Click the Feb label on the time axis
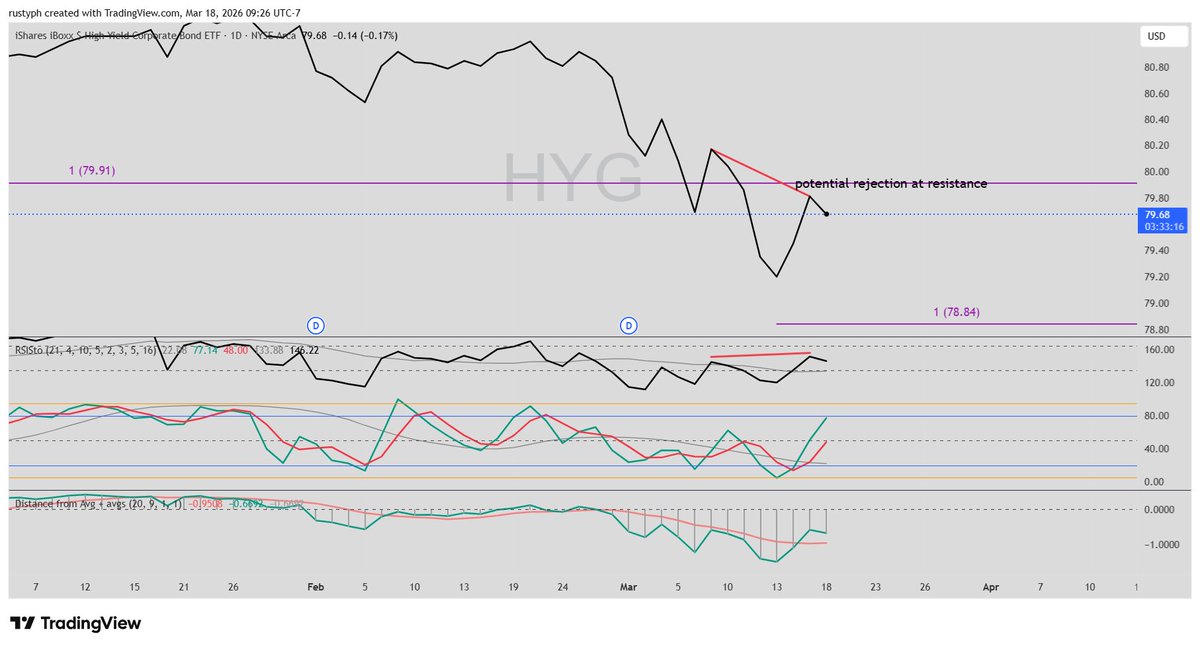The height and width of the screenshot is (648, 1200). tap(316, 587)
